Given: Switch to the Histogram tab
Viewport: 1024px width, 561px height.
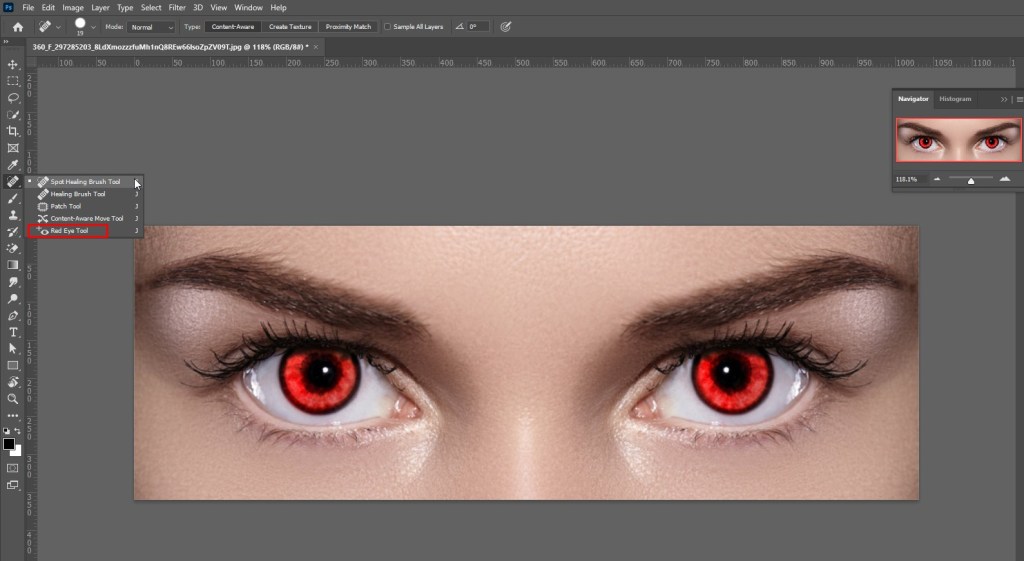Looking at the screenshot, I should pyautogui.click(x=955, y=99).
